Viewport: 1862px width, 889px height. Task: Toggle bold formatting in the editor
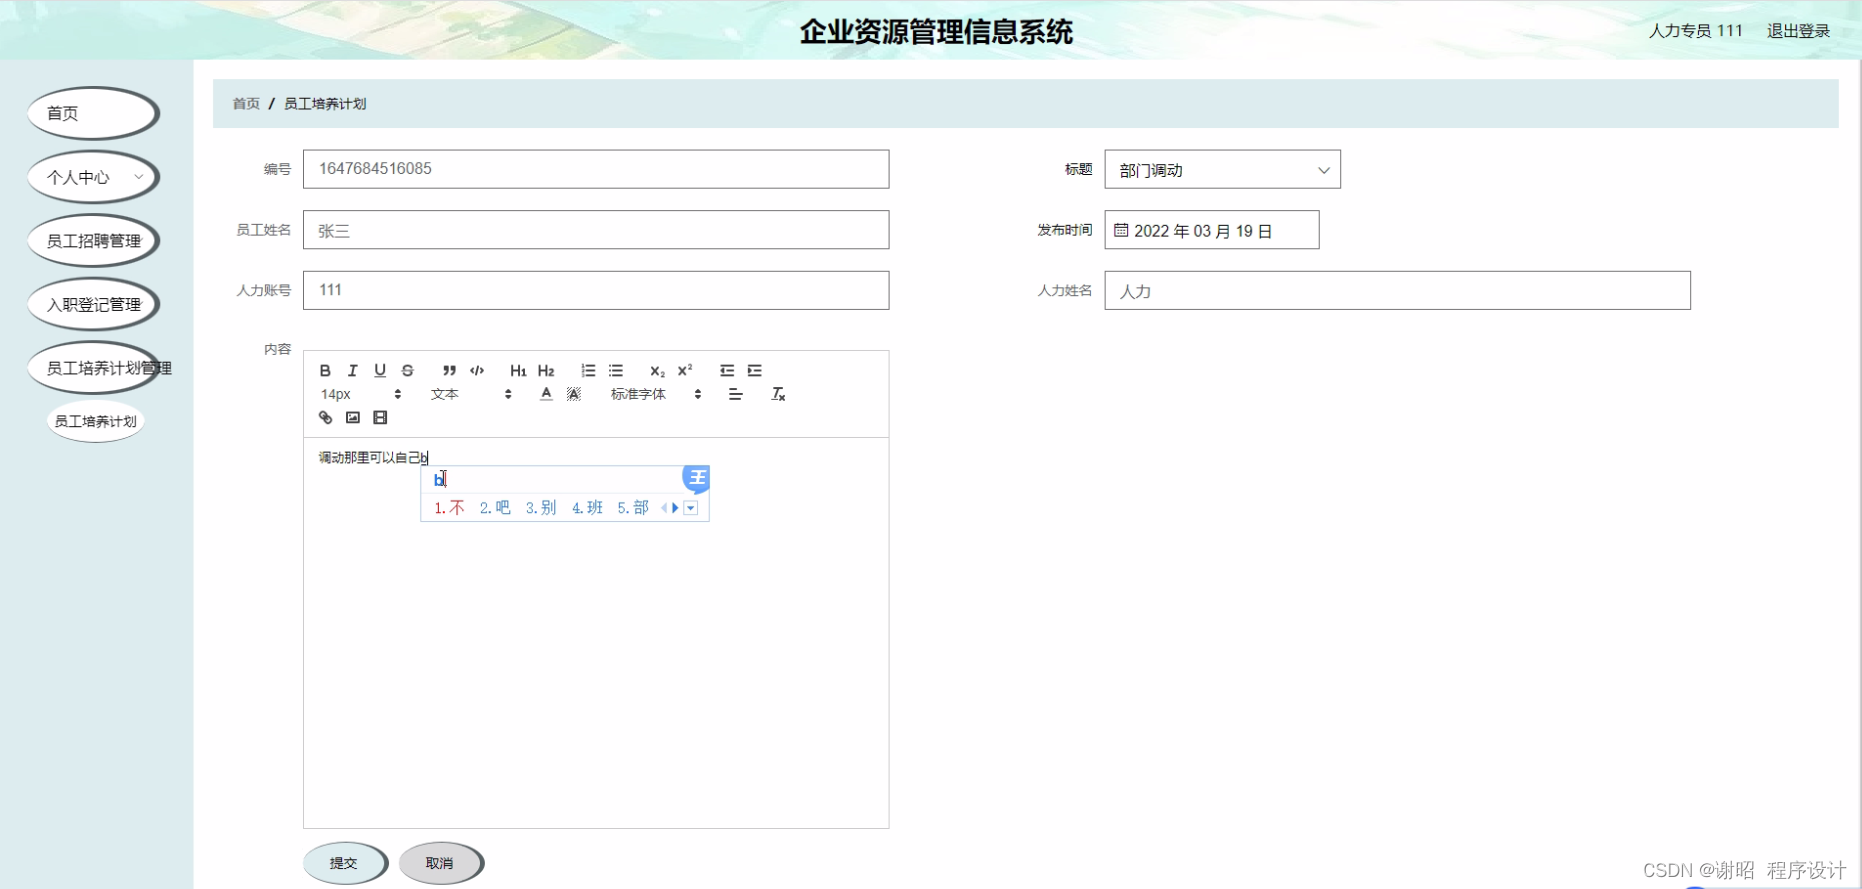[325, 370]
